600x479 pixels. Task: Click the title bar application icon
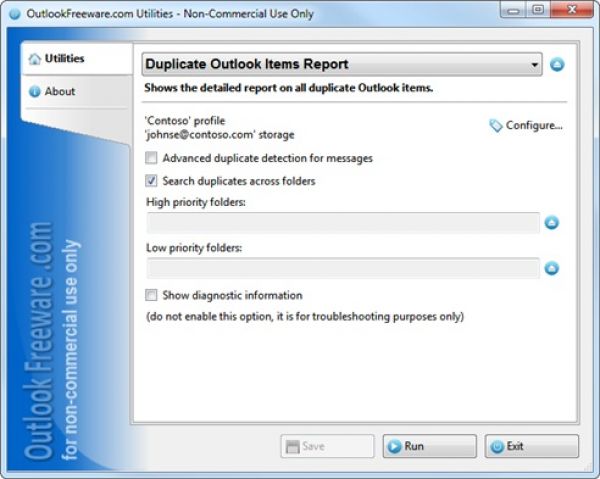coord(15,14)
